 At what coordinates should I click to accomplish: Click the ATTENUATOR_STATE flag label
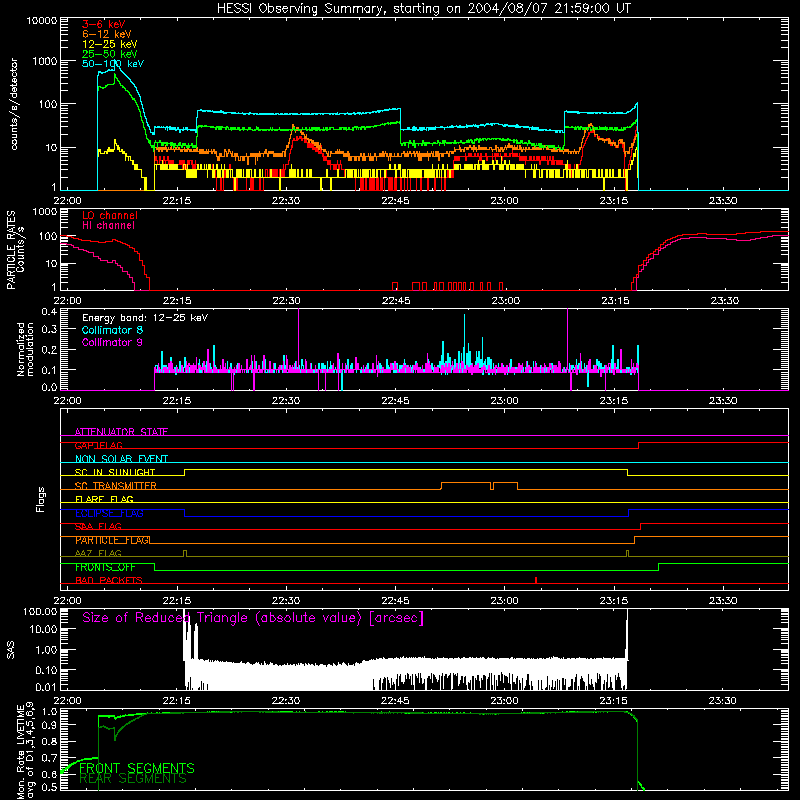click(121, 432)
